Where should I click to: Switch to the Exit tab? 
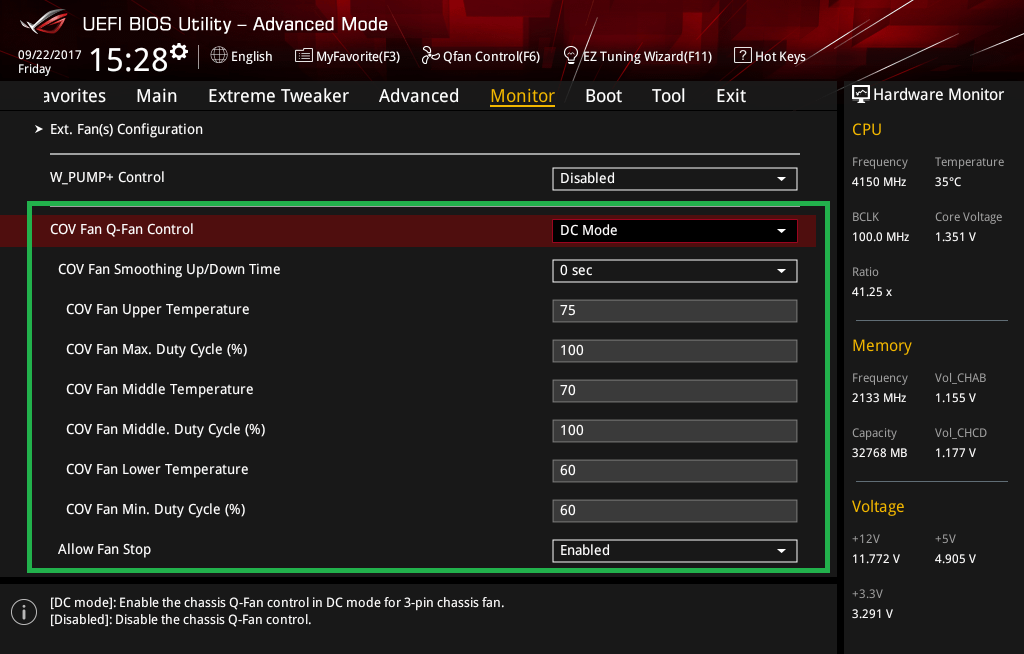click(731, 96)
